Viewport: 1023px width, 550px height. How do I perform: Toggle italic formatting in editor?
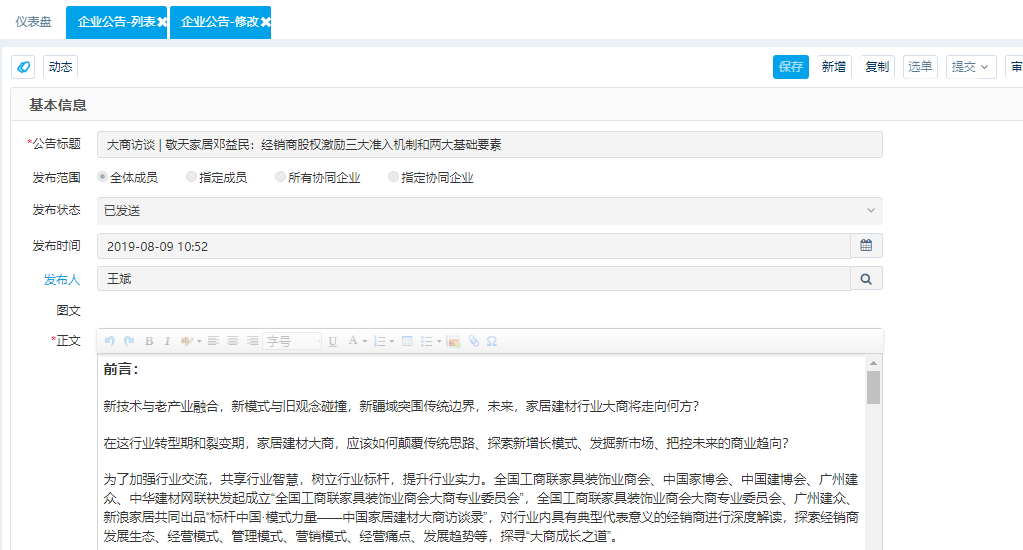[167, 341]
